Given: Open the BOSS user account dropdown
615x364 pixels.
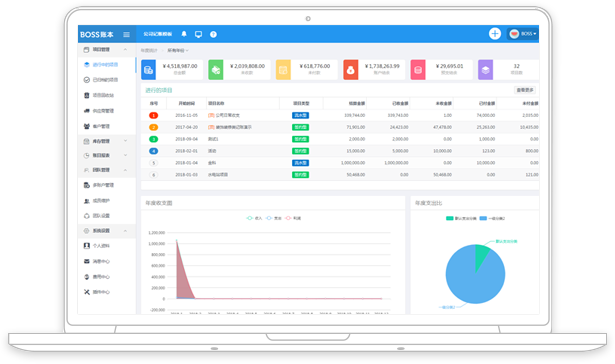Looking at the screenshot, I should click(523, 34).
